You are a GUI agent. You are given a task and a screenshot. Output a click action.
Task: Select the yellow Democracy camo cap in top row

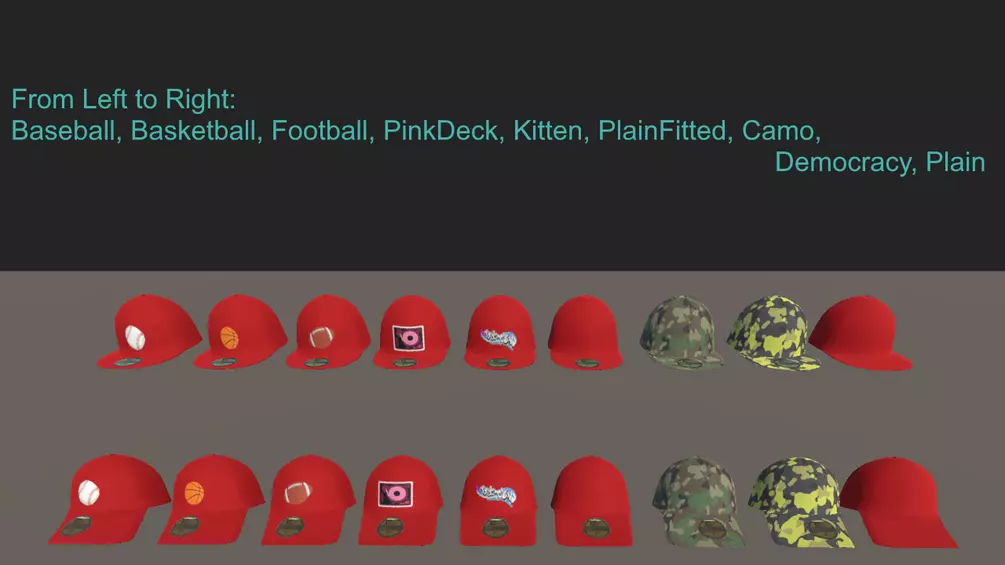774,332
